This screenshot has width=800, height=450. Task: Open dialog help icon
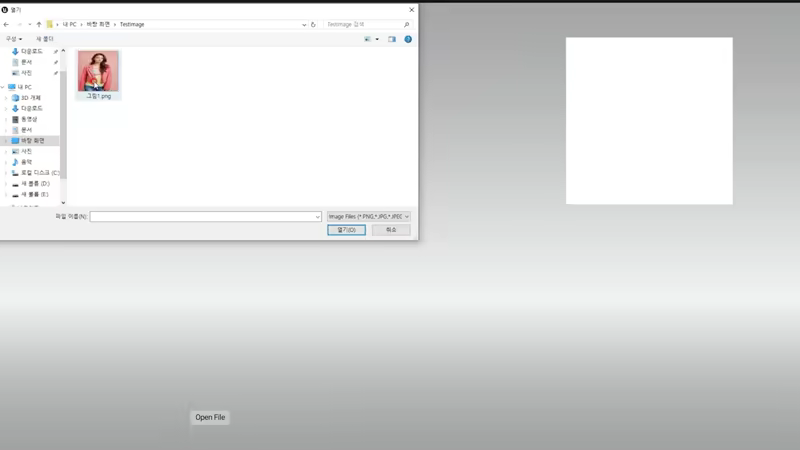408,39
